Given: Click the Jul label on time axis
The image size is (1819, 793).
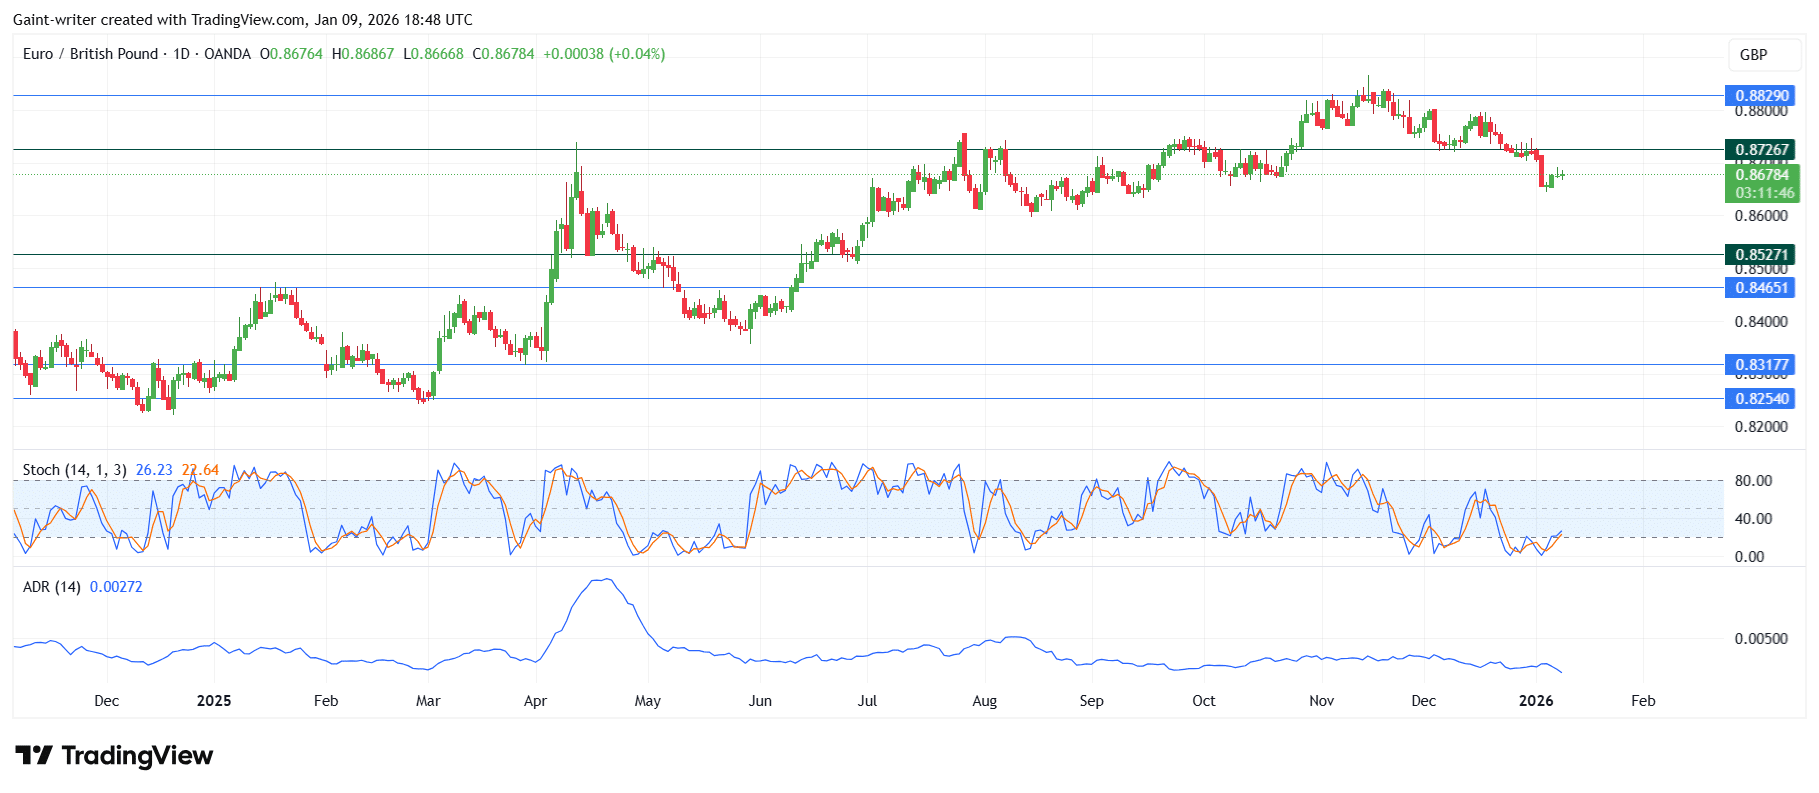Looking at the screenshot, I should coord(867,701).
